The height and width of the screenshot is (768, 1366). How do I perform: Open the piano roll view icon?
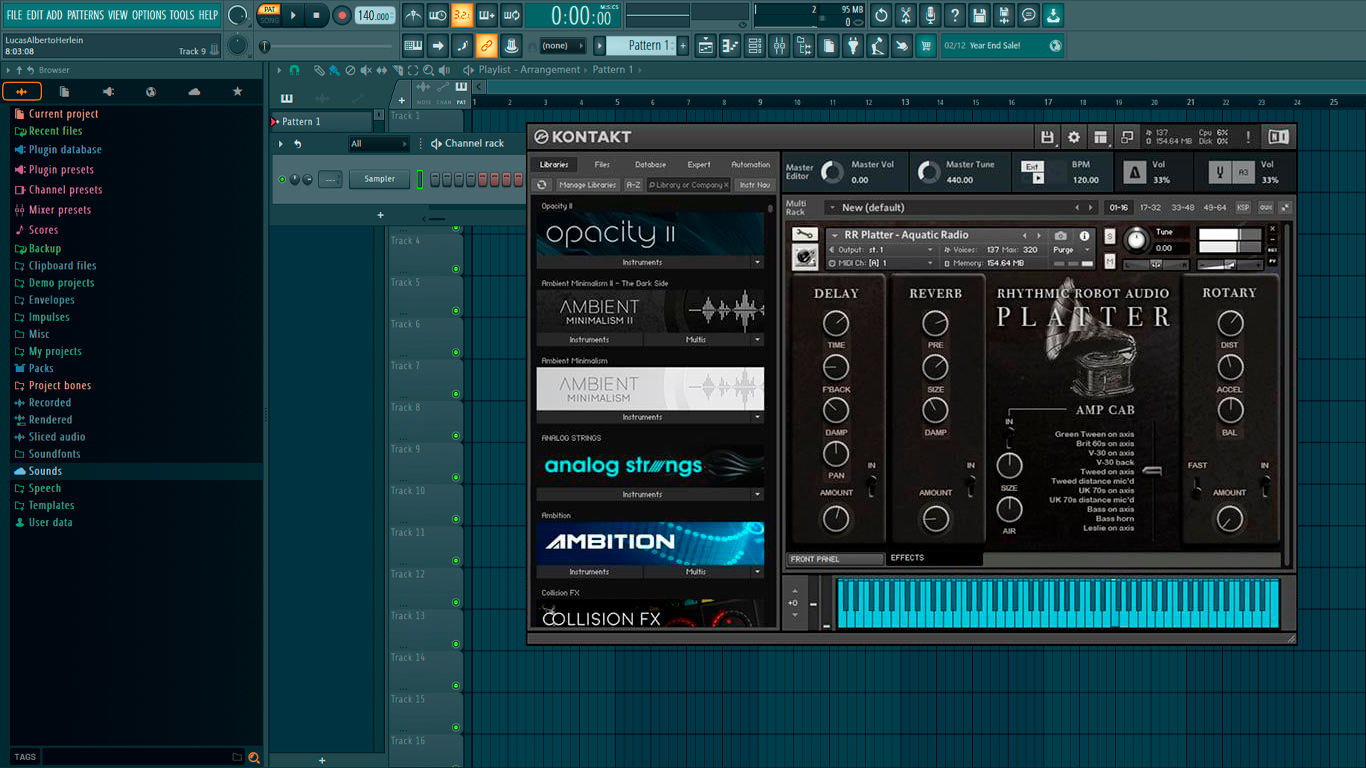(x=730, y=45)
